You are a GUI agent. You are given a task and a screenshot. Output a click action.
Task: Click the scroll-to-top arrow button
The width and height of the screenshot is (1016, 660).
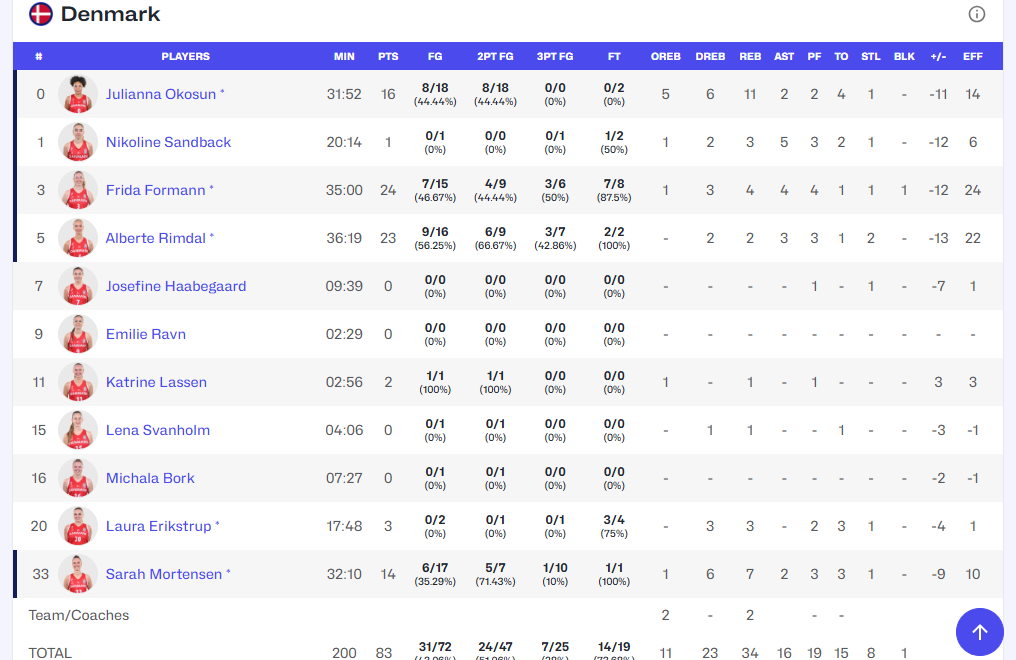[979, 631]
